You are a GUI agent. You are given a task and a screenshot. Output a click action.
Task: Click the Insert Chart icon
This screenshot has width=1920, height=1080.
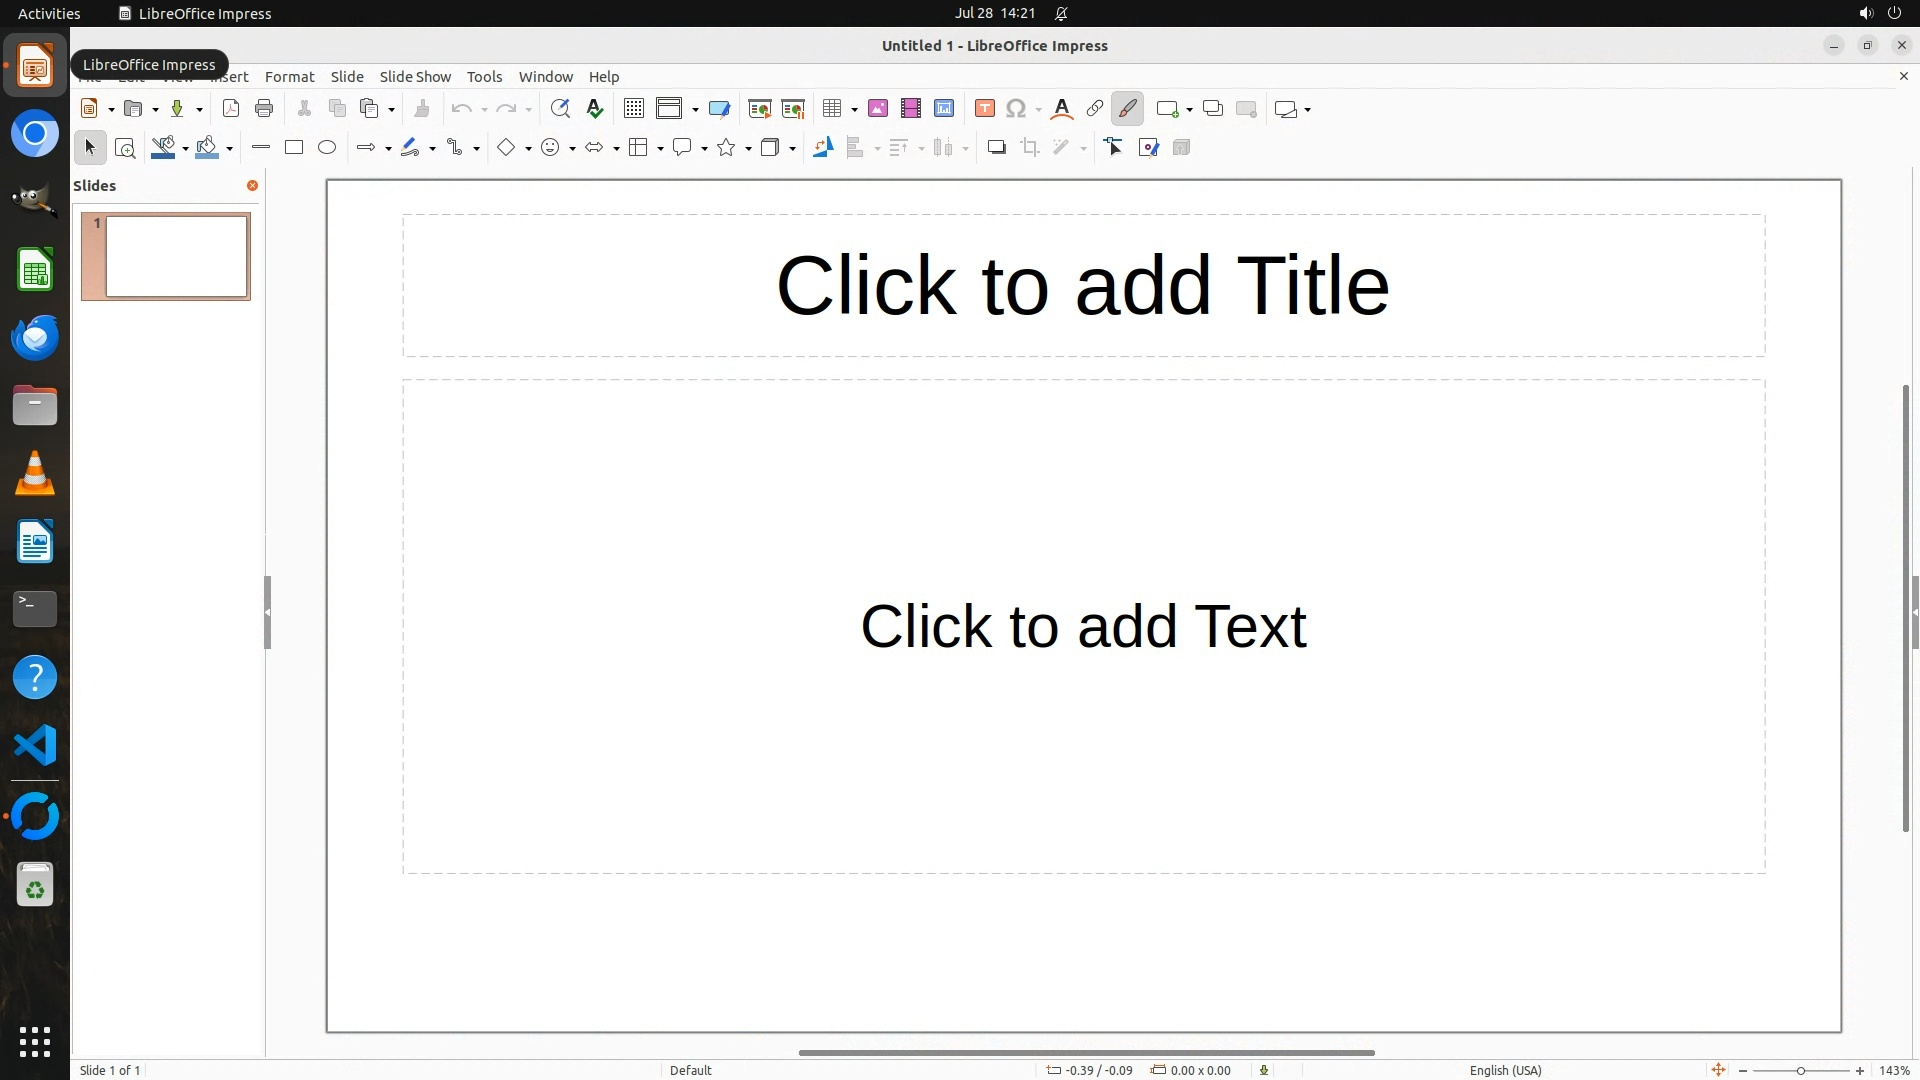click(944, 109)
